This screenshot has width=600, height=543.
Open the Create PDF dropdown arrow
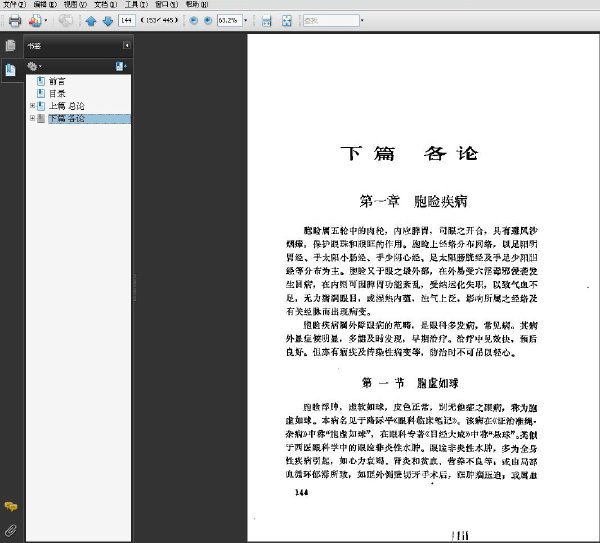(46, 21)
